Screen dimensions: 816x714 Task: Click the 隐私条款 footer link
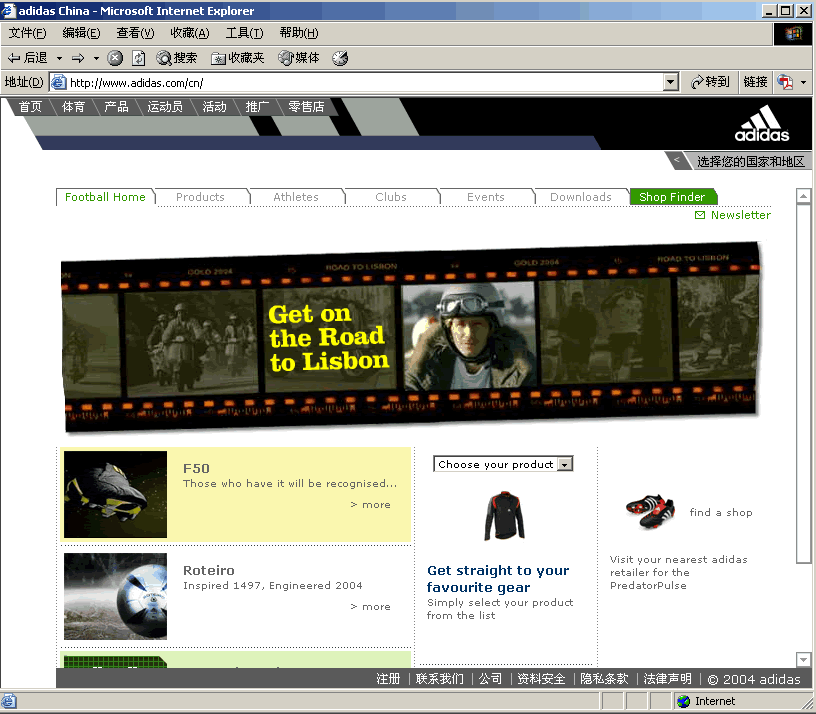[x=604, y=679]
